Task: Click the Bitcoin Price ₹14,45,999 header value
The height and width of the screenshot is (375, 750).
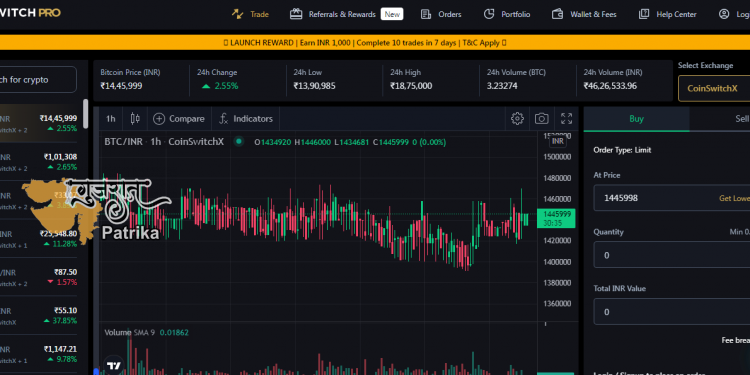Action: coord(121,86)
